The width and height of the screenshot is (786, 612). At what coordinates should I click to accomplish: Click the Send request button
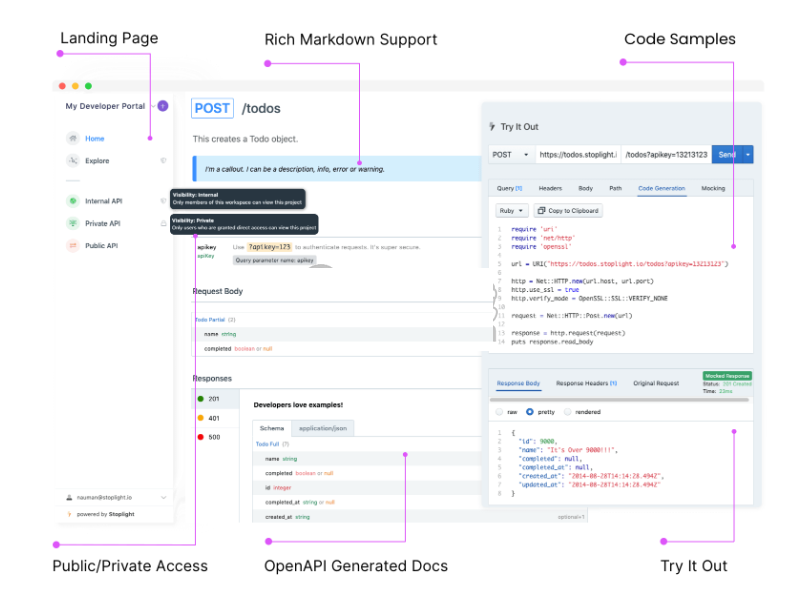point(727,154)
